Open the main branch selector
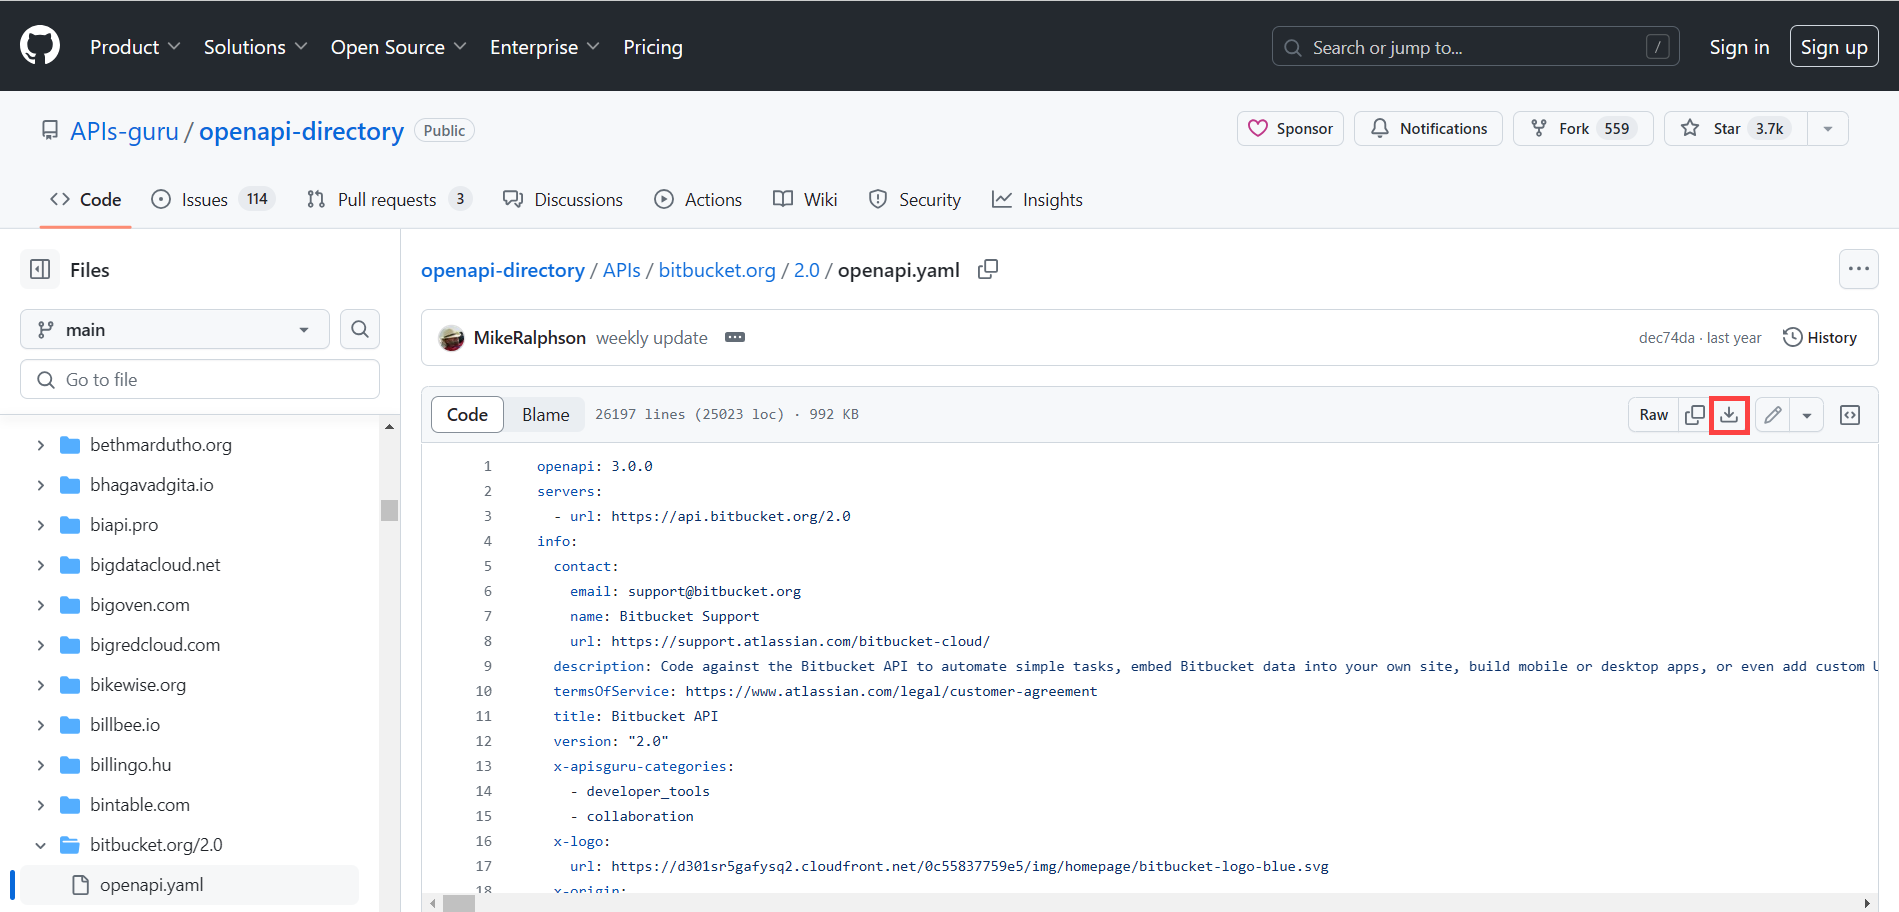1899x912 pixels. pos(175,329)
